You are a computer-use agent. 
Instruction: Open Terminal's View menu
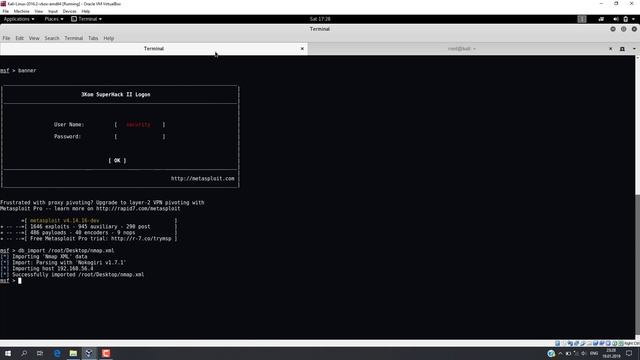tap(34, 38)
